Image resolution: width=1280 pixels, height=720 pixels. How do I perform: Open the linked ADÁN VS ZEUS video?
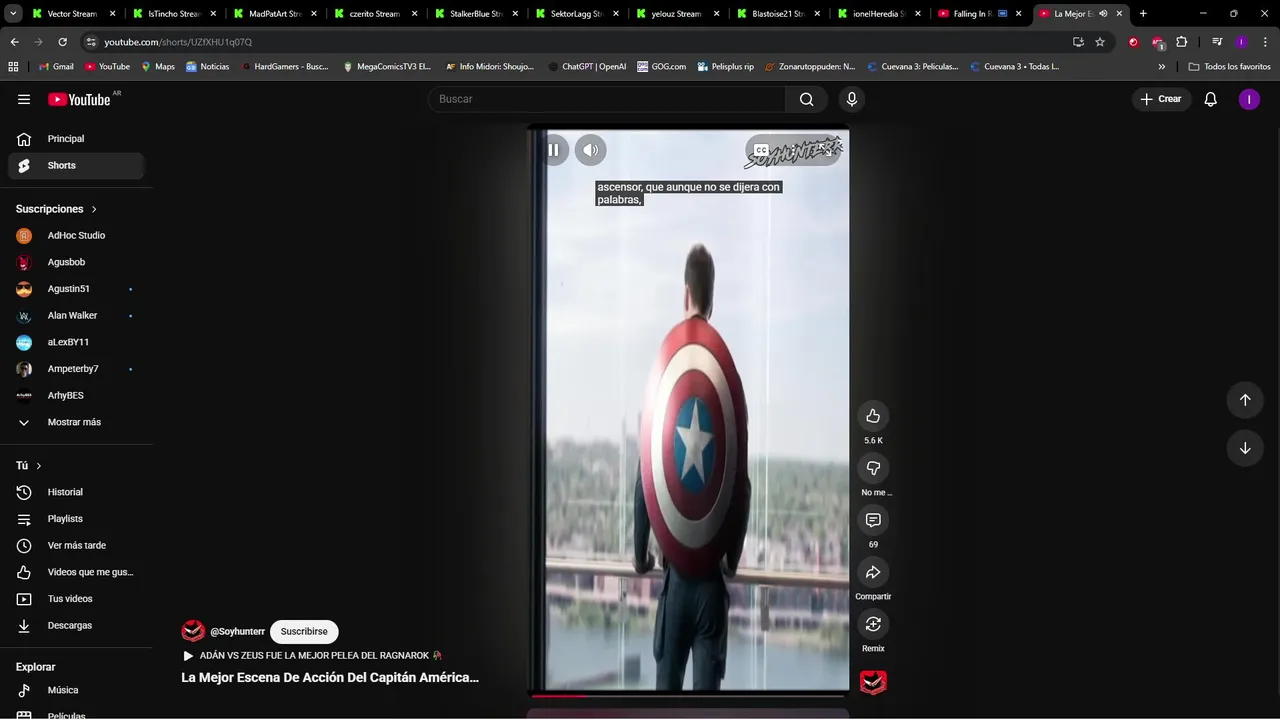(x=312, y=656)
